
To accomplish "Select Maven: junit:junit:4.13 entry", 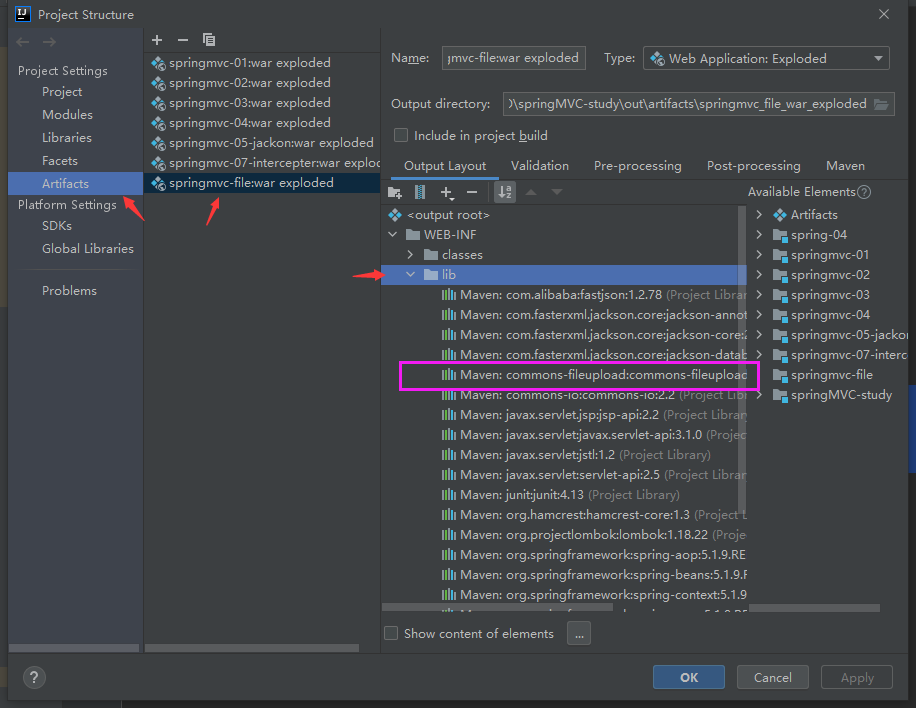I will 564,495.
